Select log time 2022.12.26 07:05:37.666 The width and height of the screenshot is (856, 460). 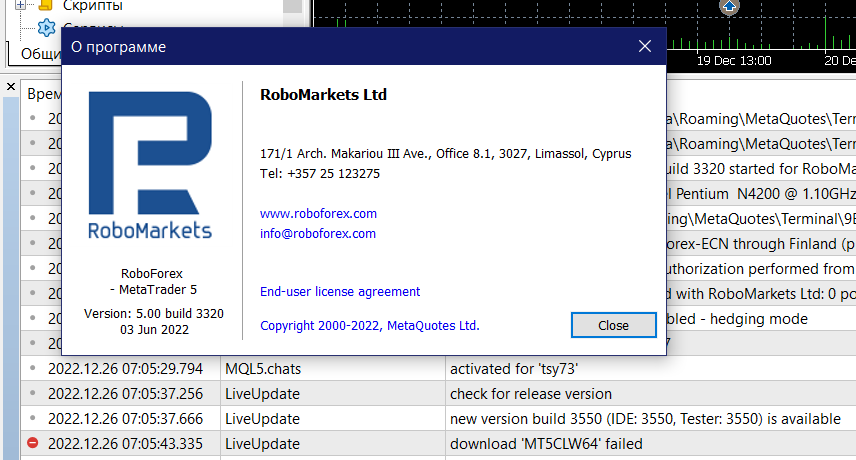126,419
